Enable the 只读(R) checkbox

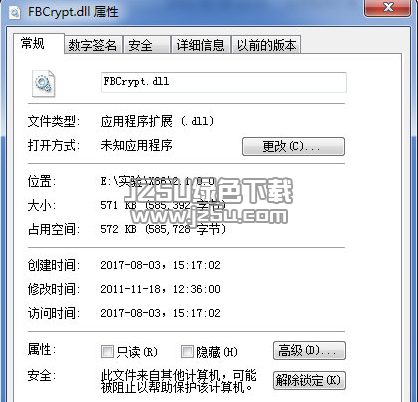(x=107, y=351)
